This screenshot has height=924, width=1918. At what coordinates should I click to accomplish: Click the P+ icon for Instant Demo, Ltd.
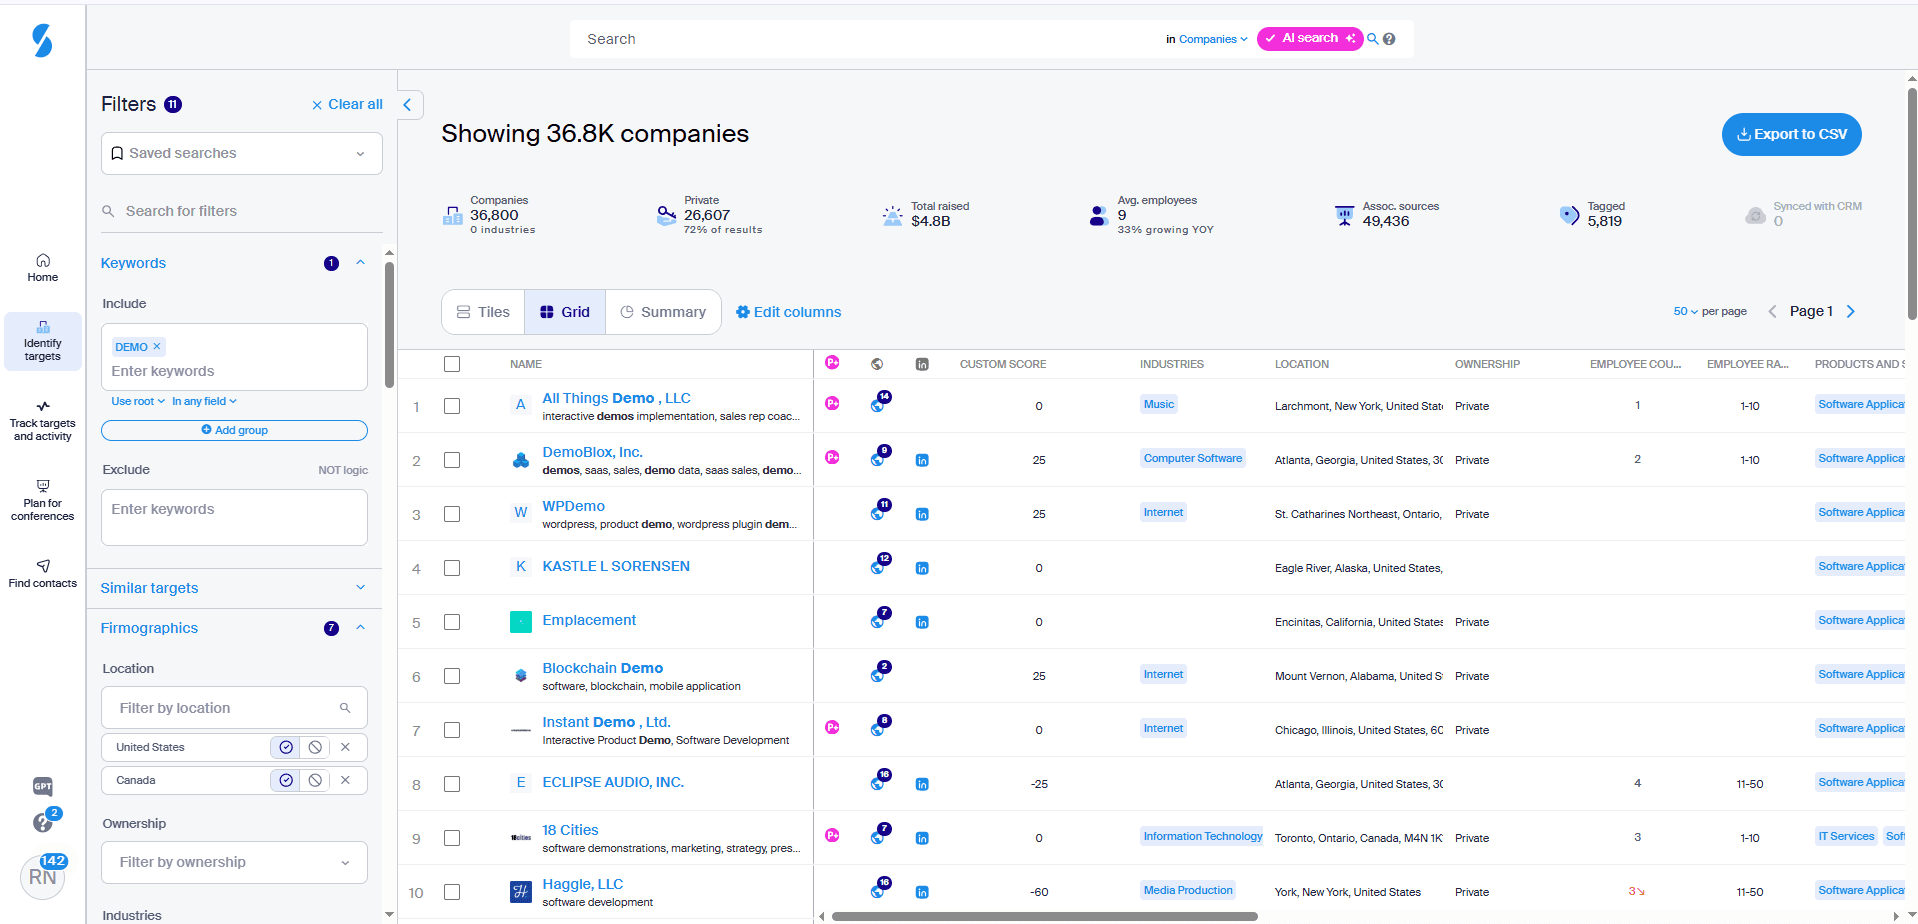[832, 727]
